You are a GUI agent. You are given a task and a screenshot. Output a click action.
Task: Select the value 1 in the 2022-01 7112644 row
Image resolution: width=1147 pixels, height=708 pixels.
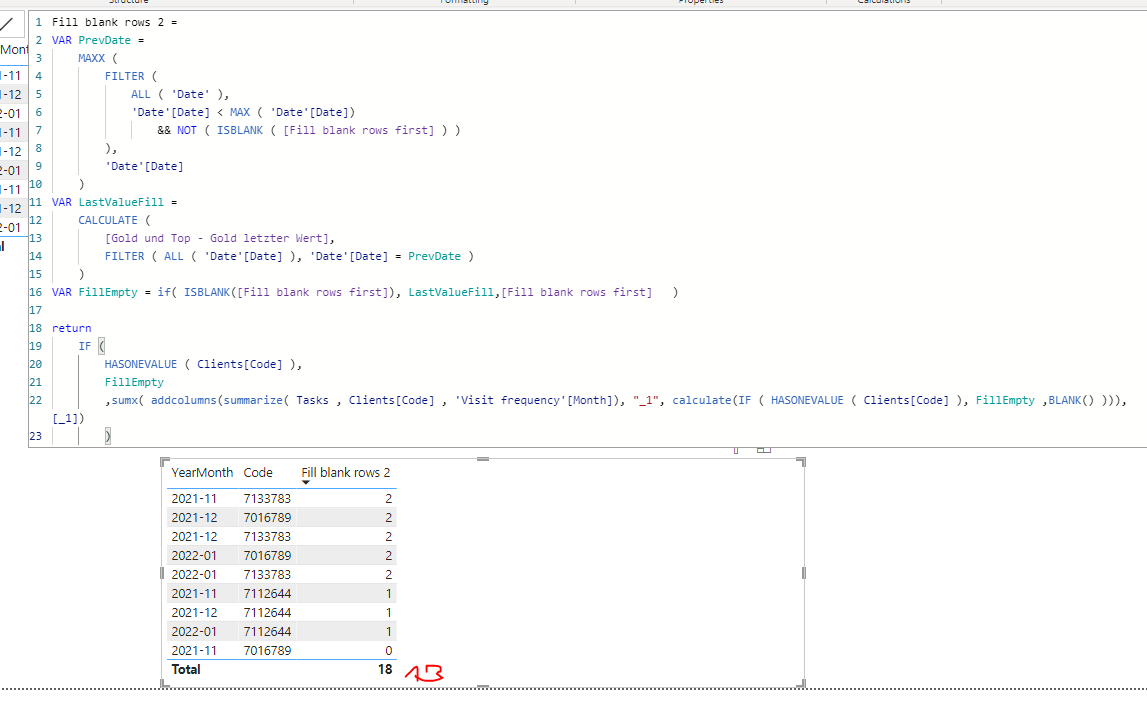(388, 632)
